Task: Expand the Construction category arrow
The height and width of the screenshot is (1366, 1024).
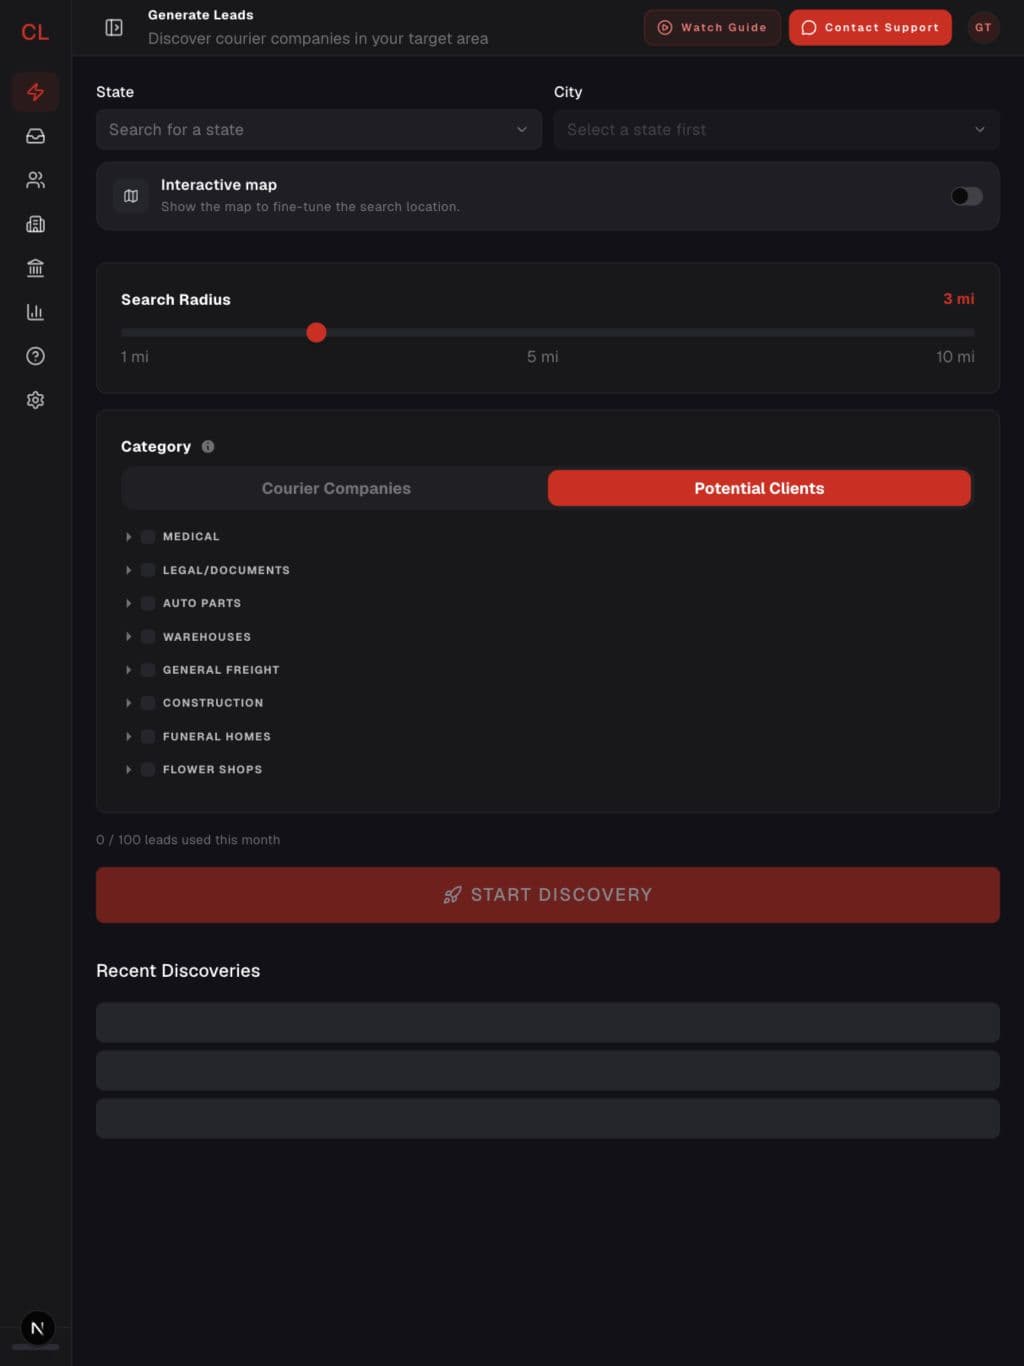Action: [x=128, y=703]
